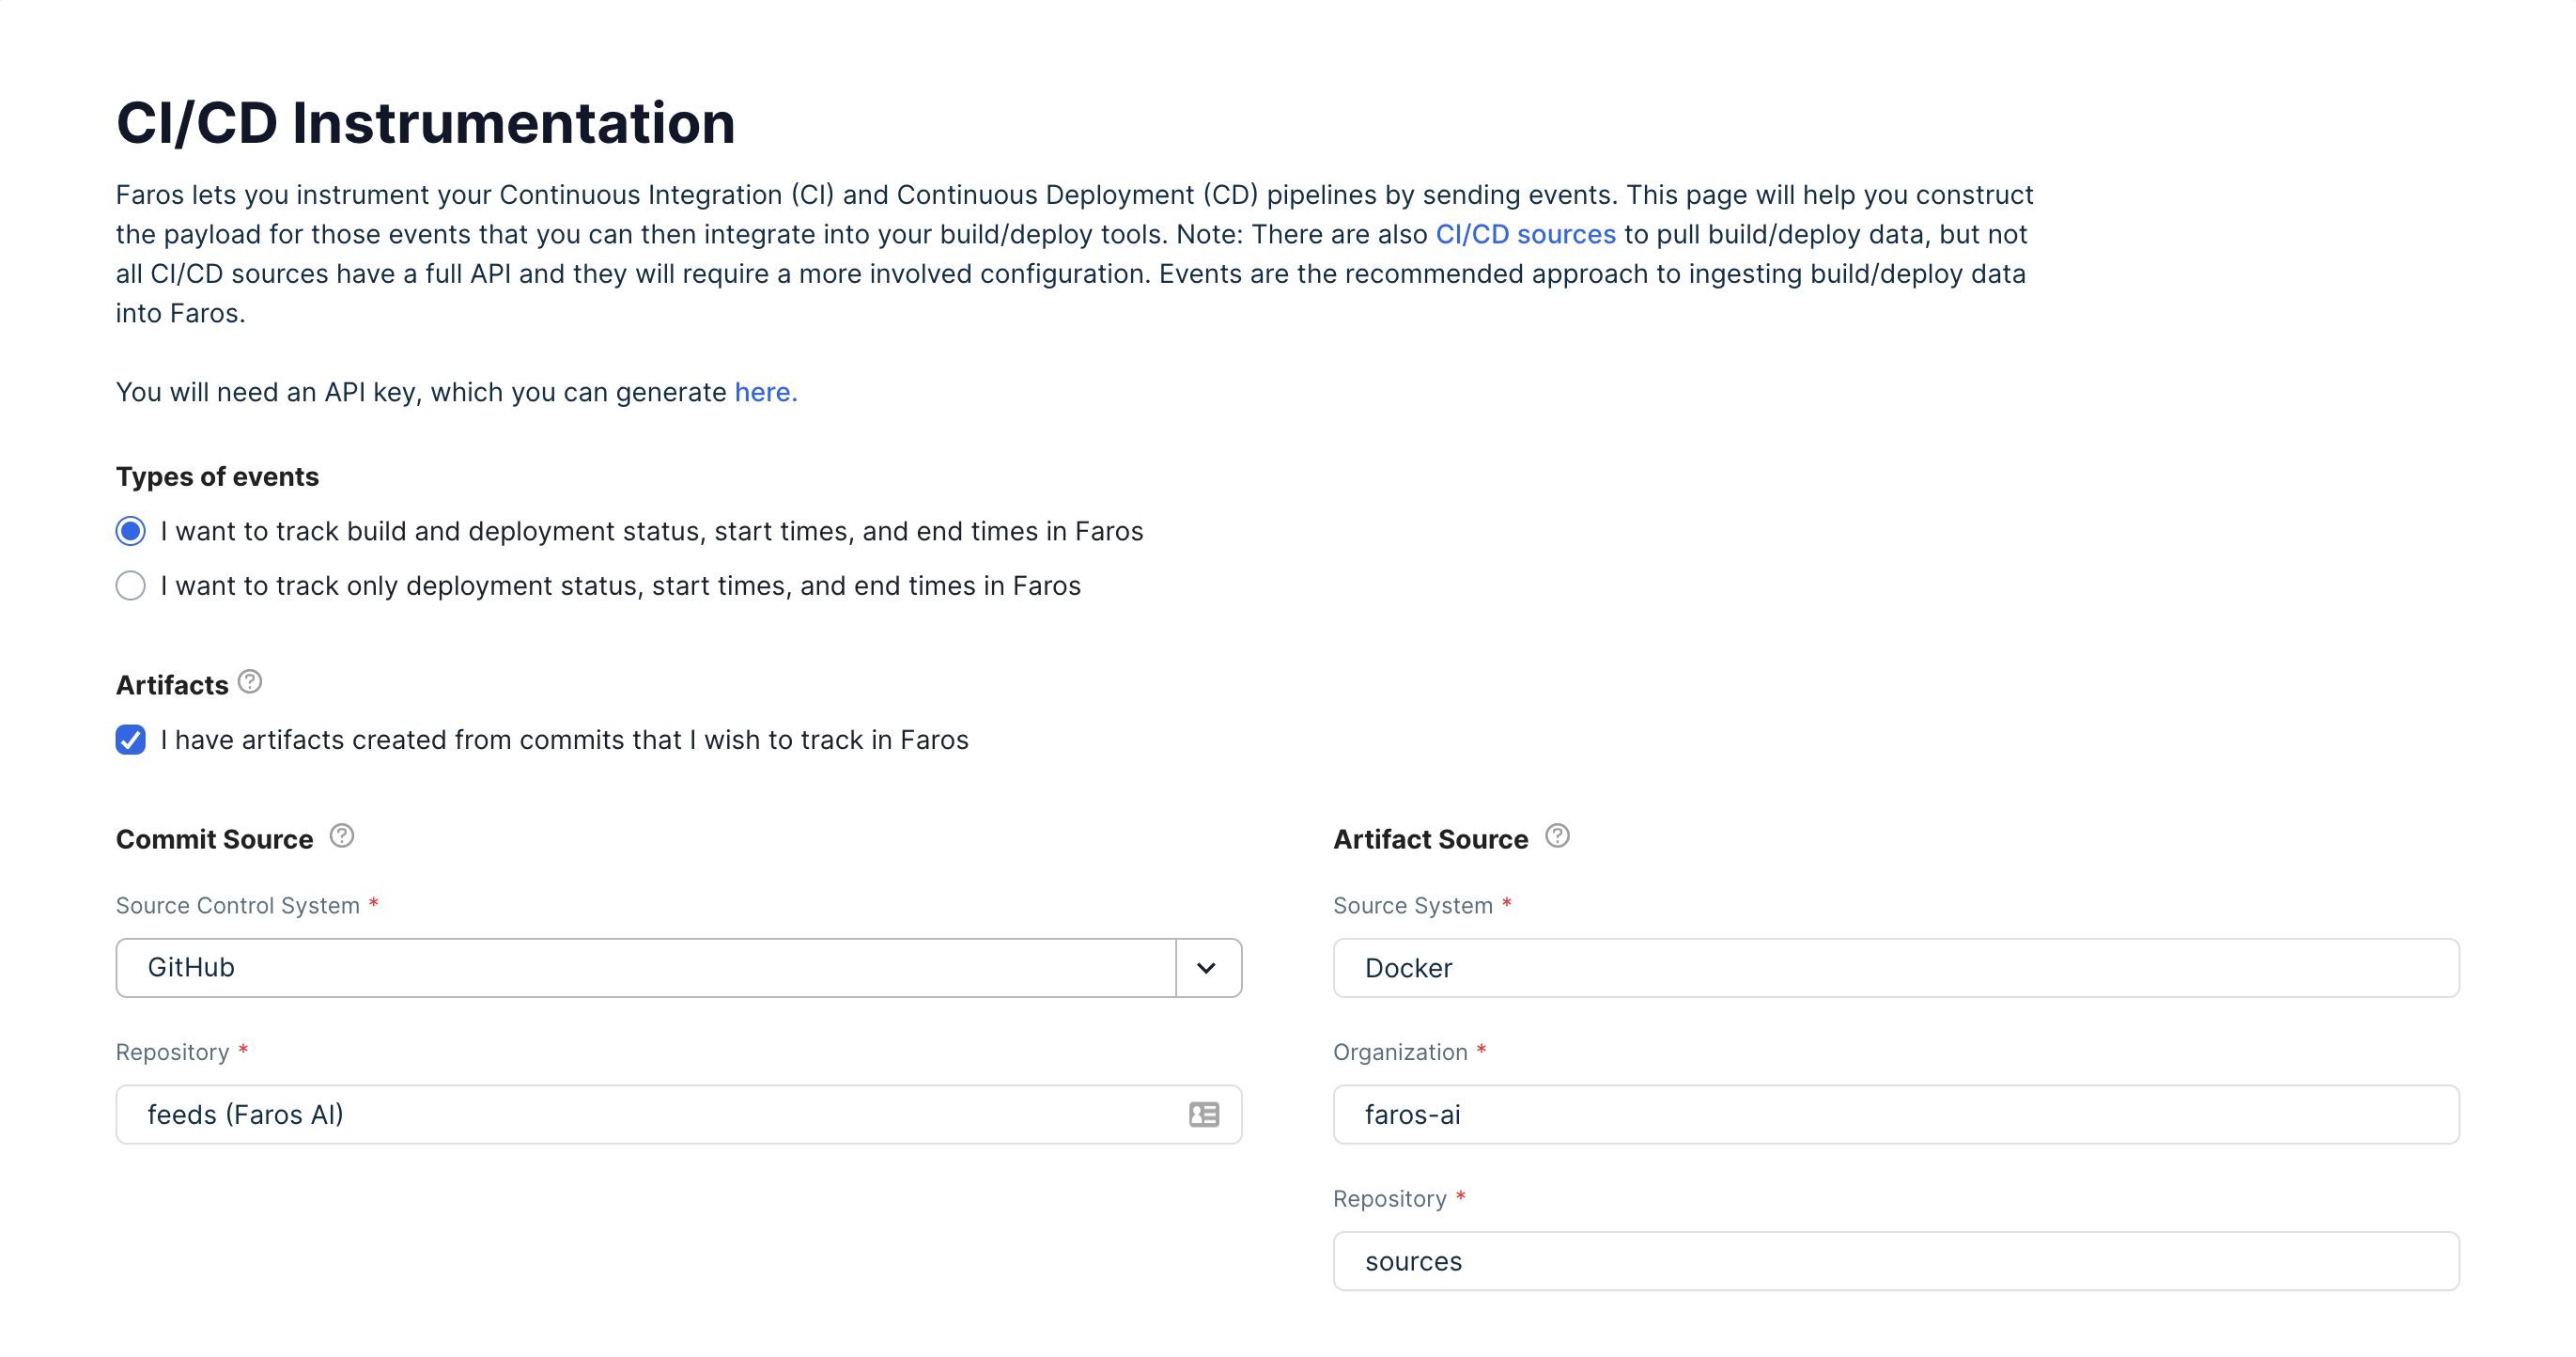Open the CI/CD sources link
2576x1357 pixels.
[x=1525, y=234]
